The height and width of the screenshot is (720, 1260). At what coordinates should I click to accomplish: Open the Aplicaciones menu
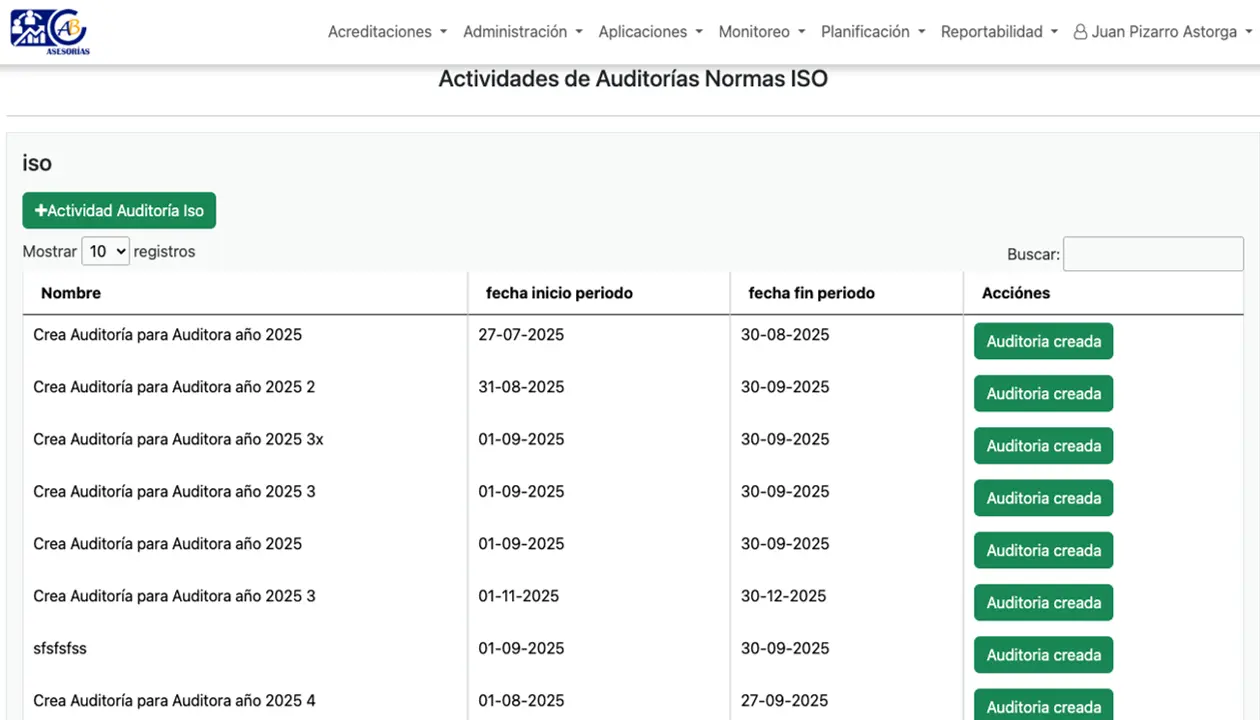(x=650, y=32)
